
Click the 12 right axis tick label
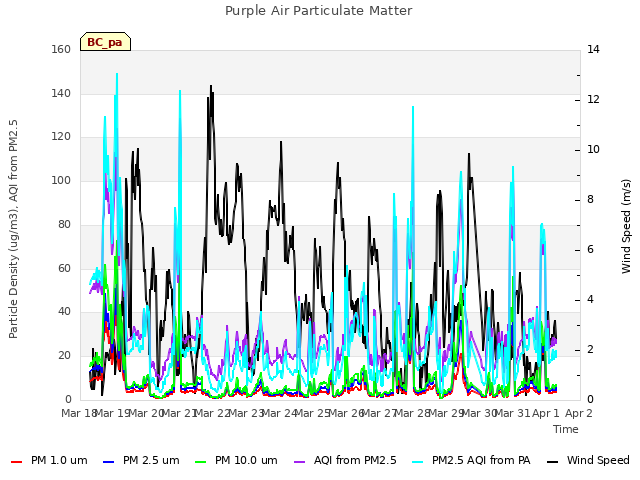click(593, 100)
